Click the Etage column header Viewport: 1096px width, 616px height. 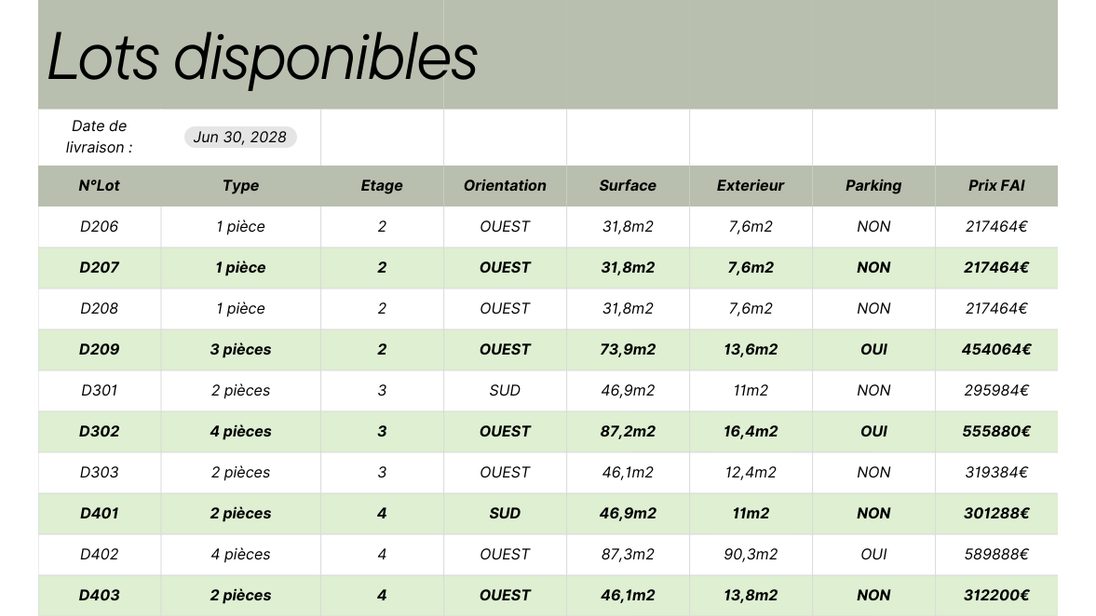click(x=382, y=186)
